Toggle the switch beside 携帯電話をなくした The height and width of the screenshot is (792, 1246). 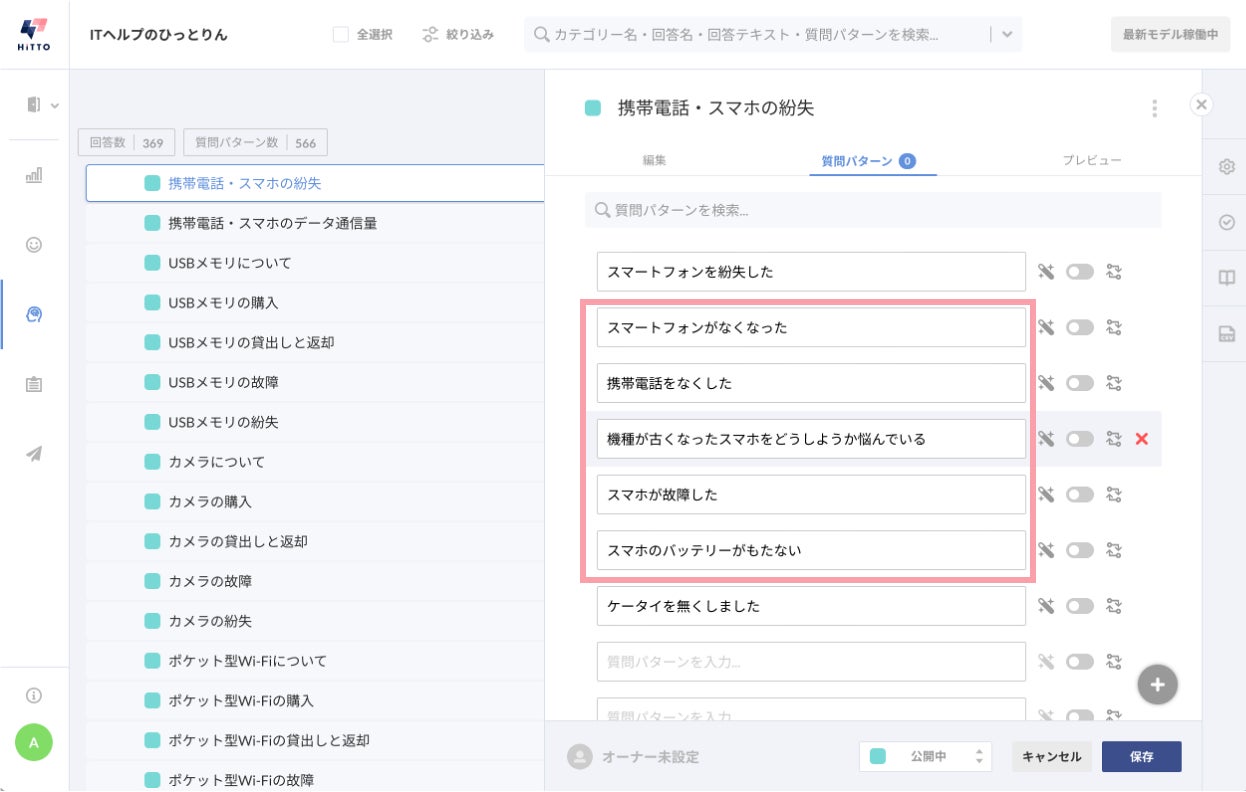click(x=1079, y=383)
